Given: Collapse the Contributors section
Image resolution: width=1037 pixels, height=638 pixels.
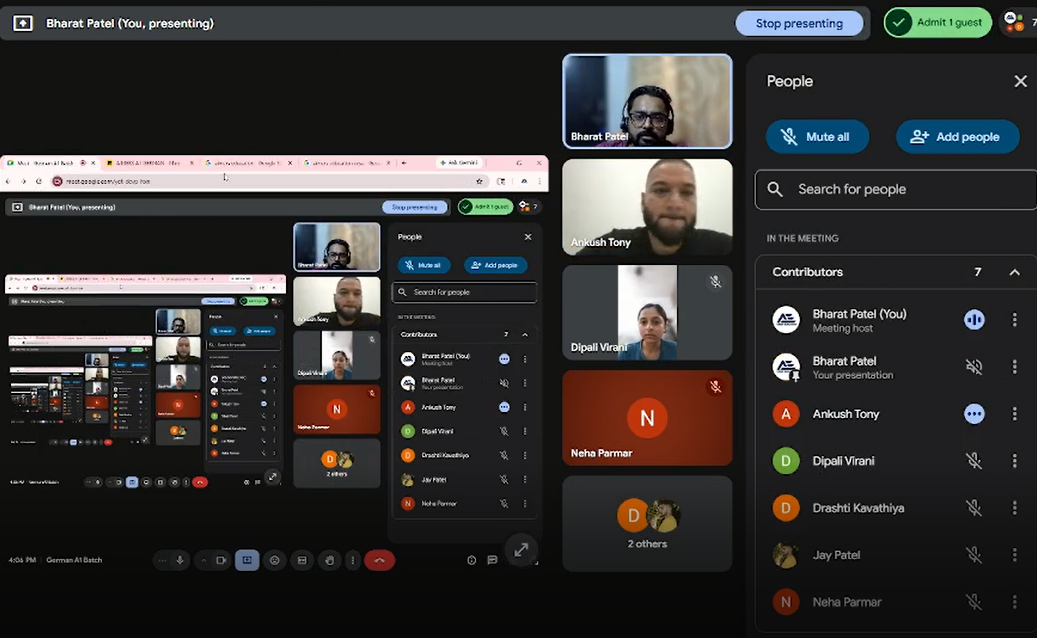Looking at the screenshot, I should 1015,272.
